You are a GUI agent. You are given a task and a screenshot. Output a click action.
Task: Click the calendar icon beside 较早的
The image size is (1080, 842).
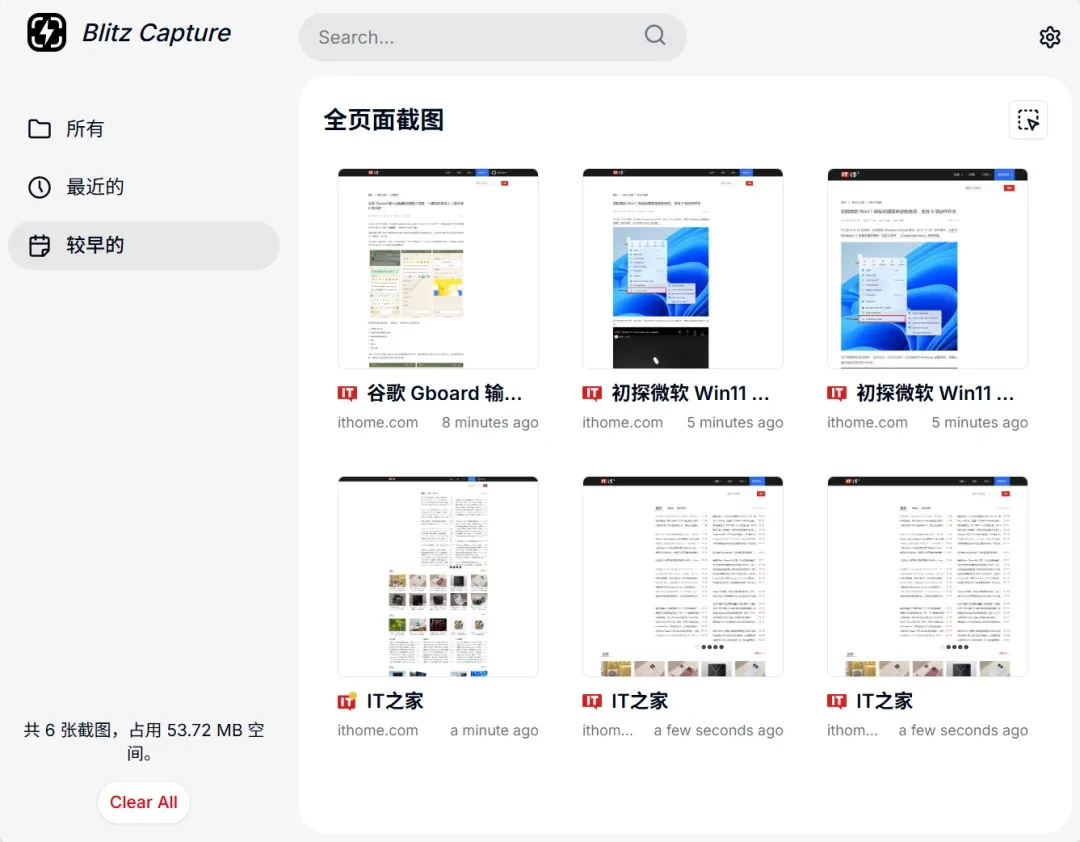coord(39,245)
